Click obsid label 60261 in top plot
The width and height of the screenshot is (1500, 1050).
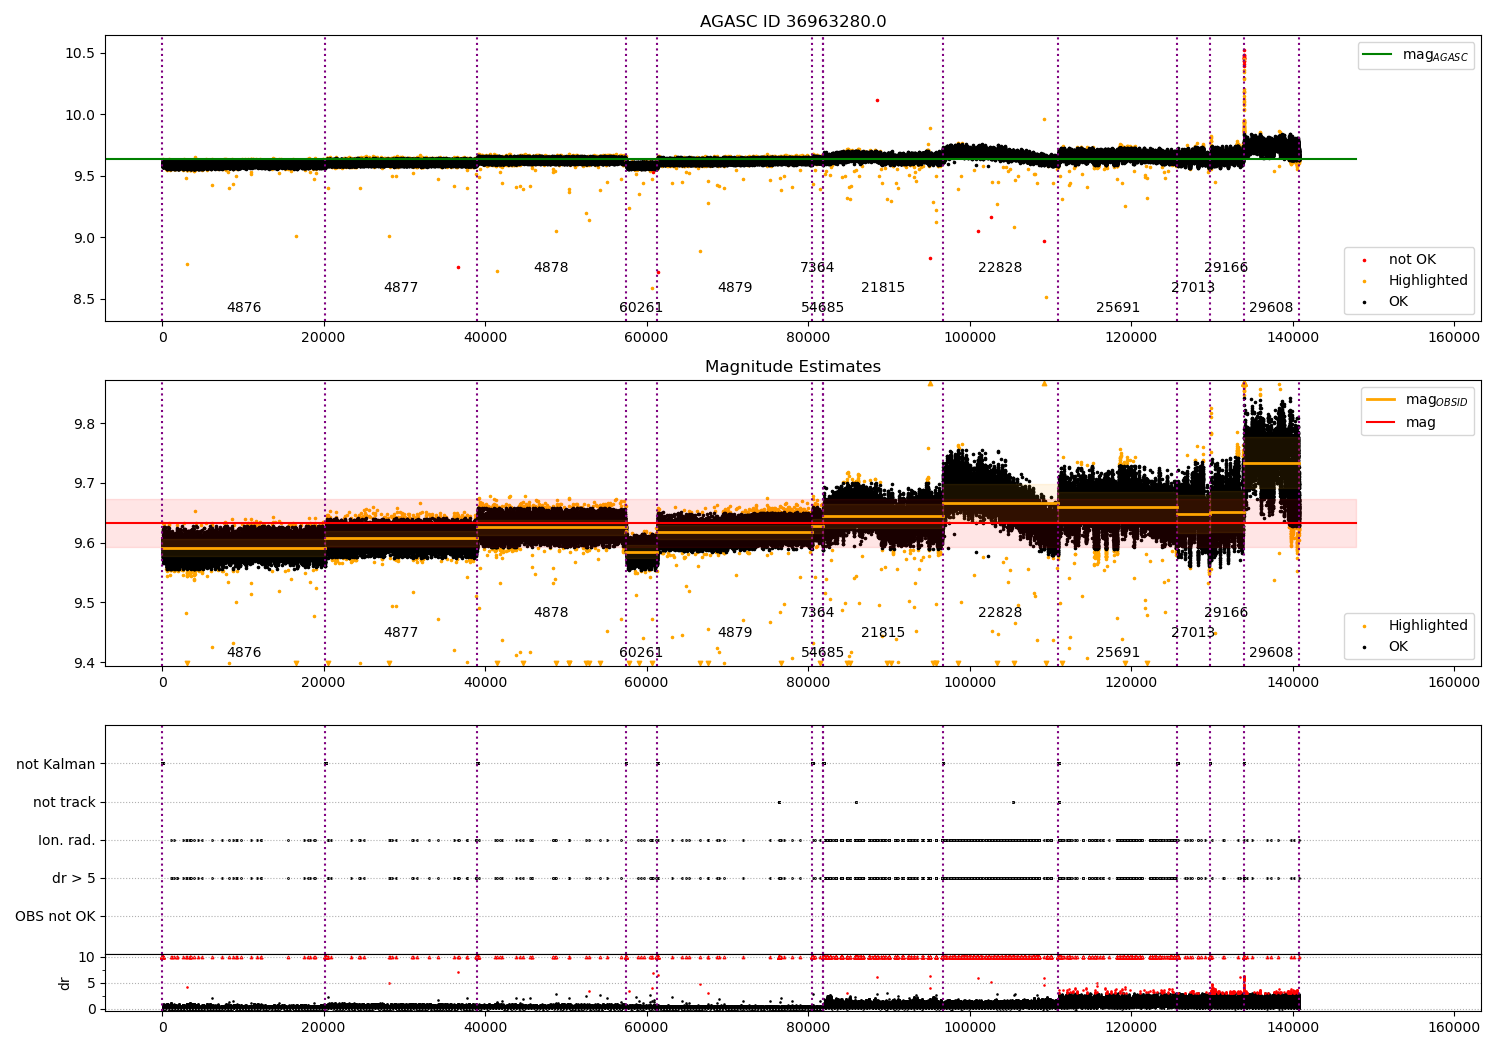(641, 308)
